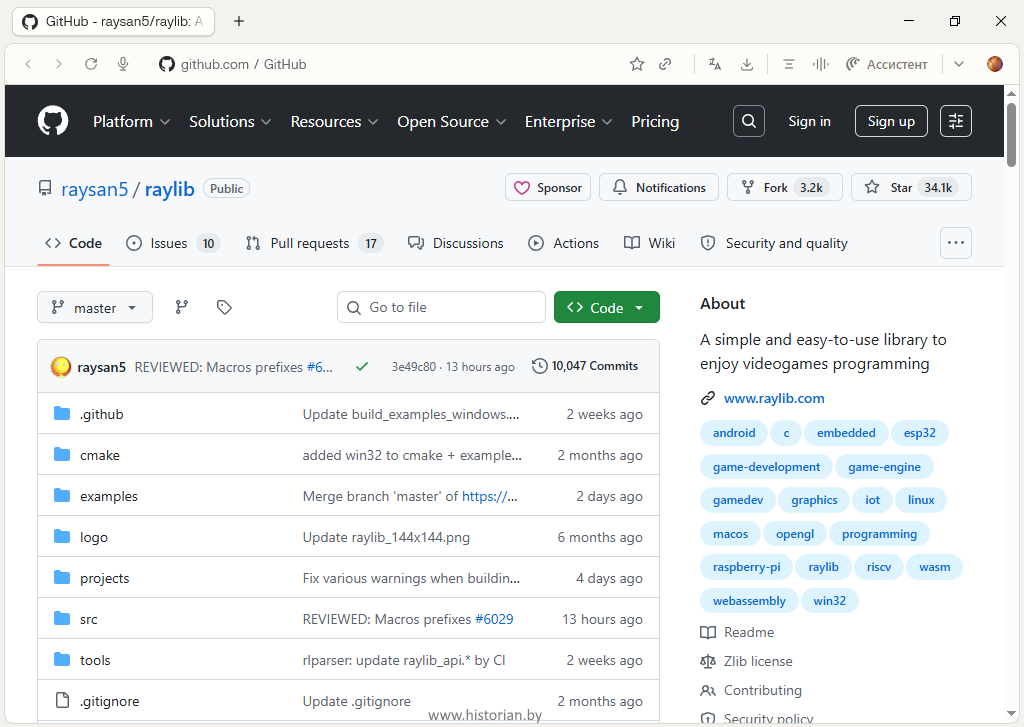Click the read-aloud sound bars icon

tap(820, 64)
